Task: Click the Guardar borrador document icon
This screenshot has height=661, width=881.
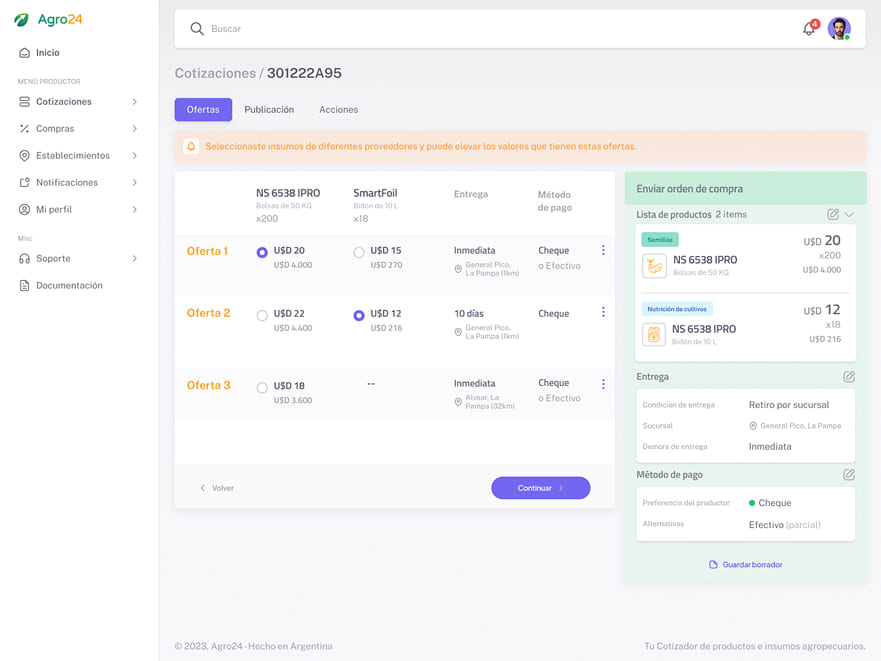Action: [713, 564]
